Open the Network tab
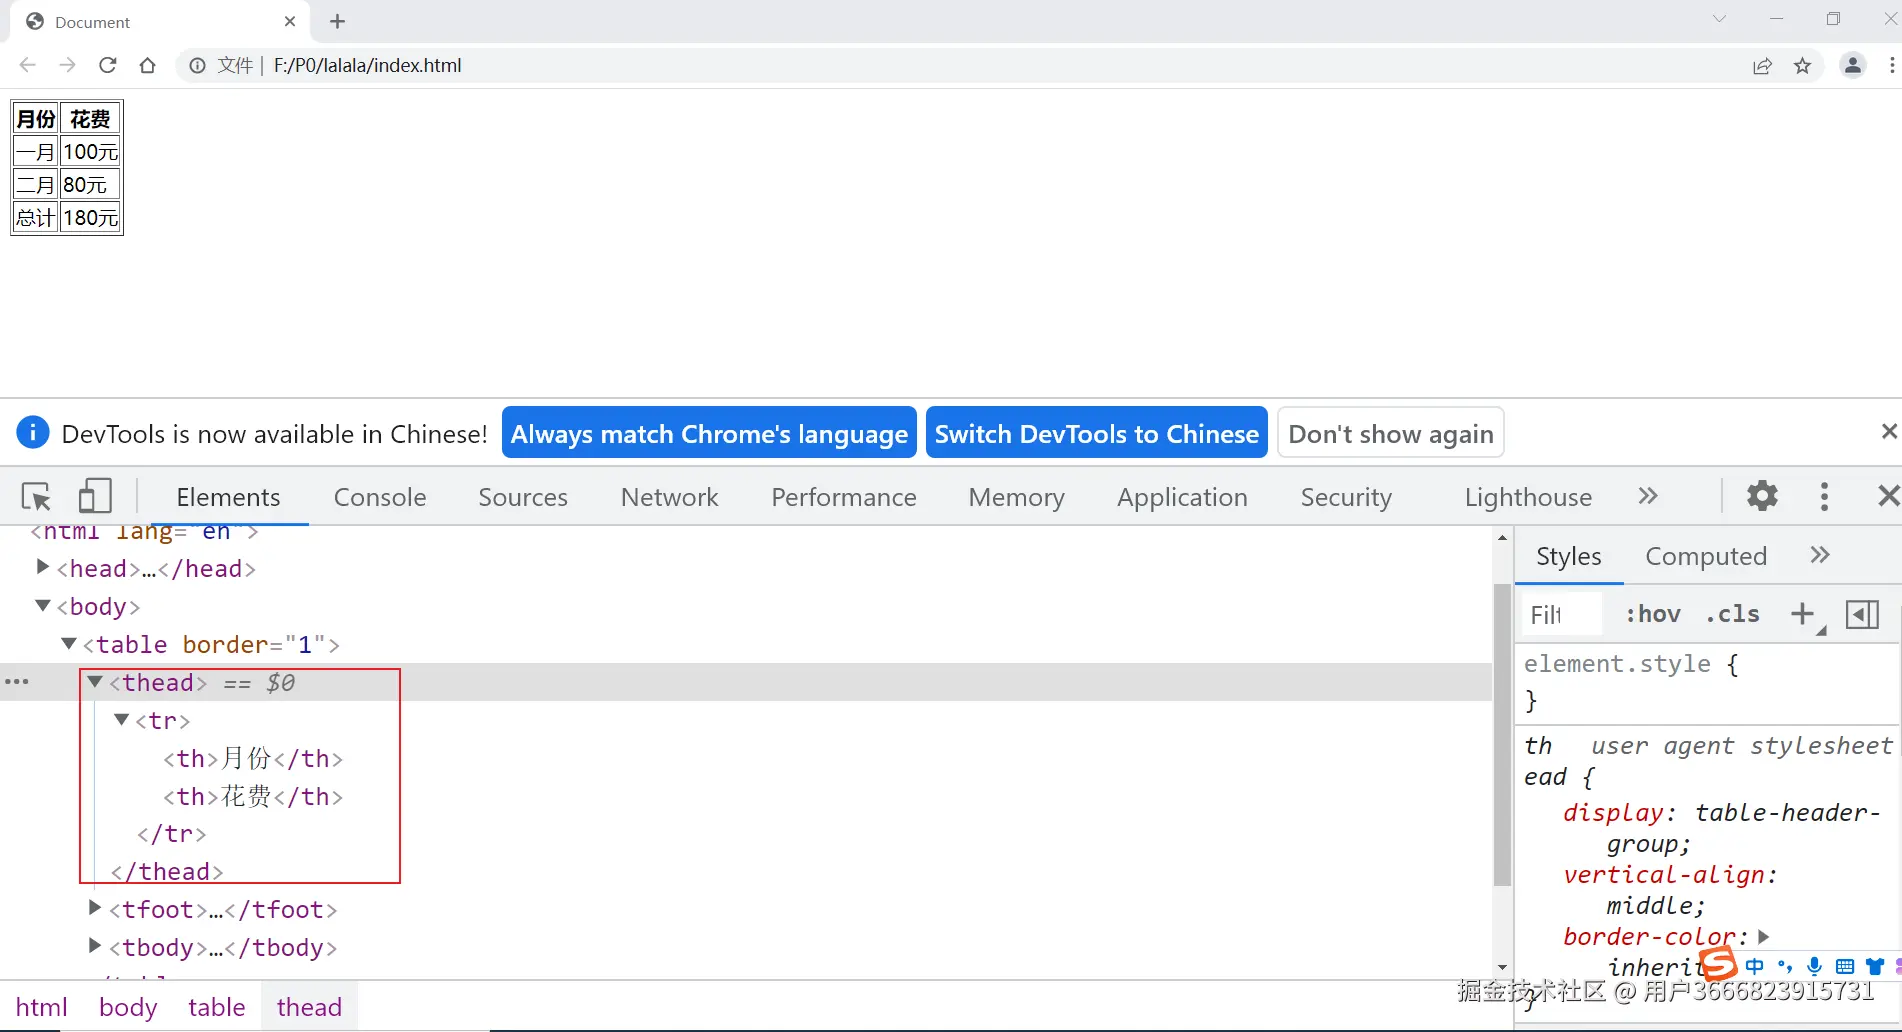This screenshot has width=1902, height=1032. tap(669, 497)
